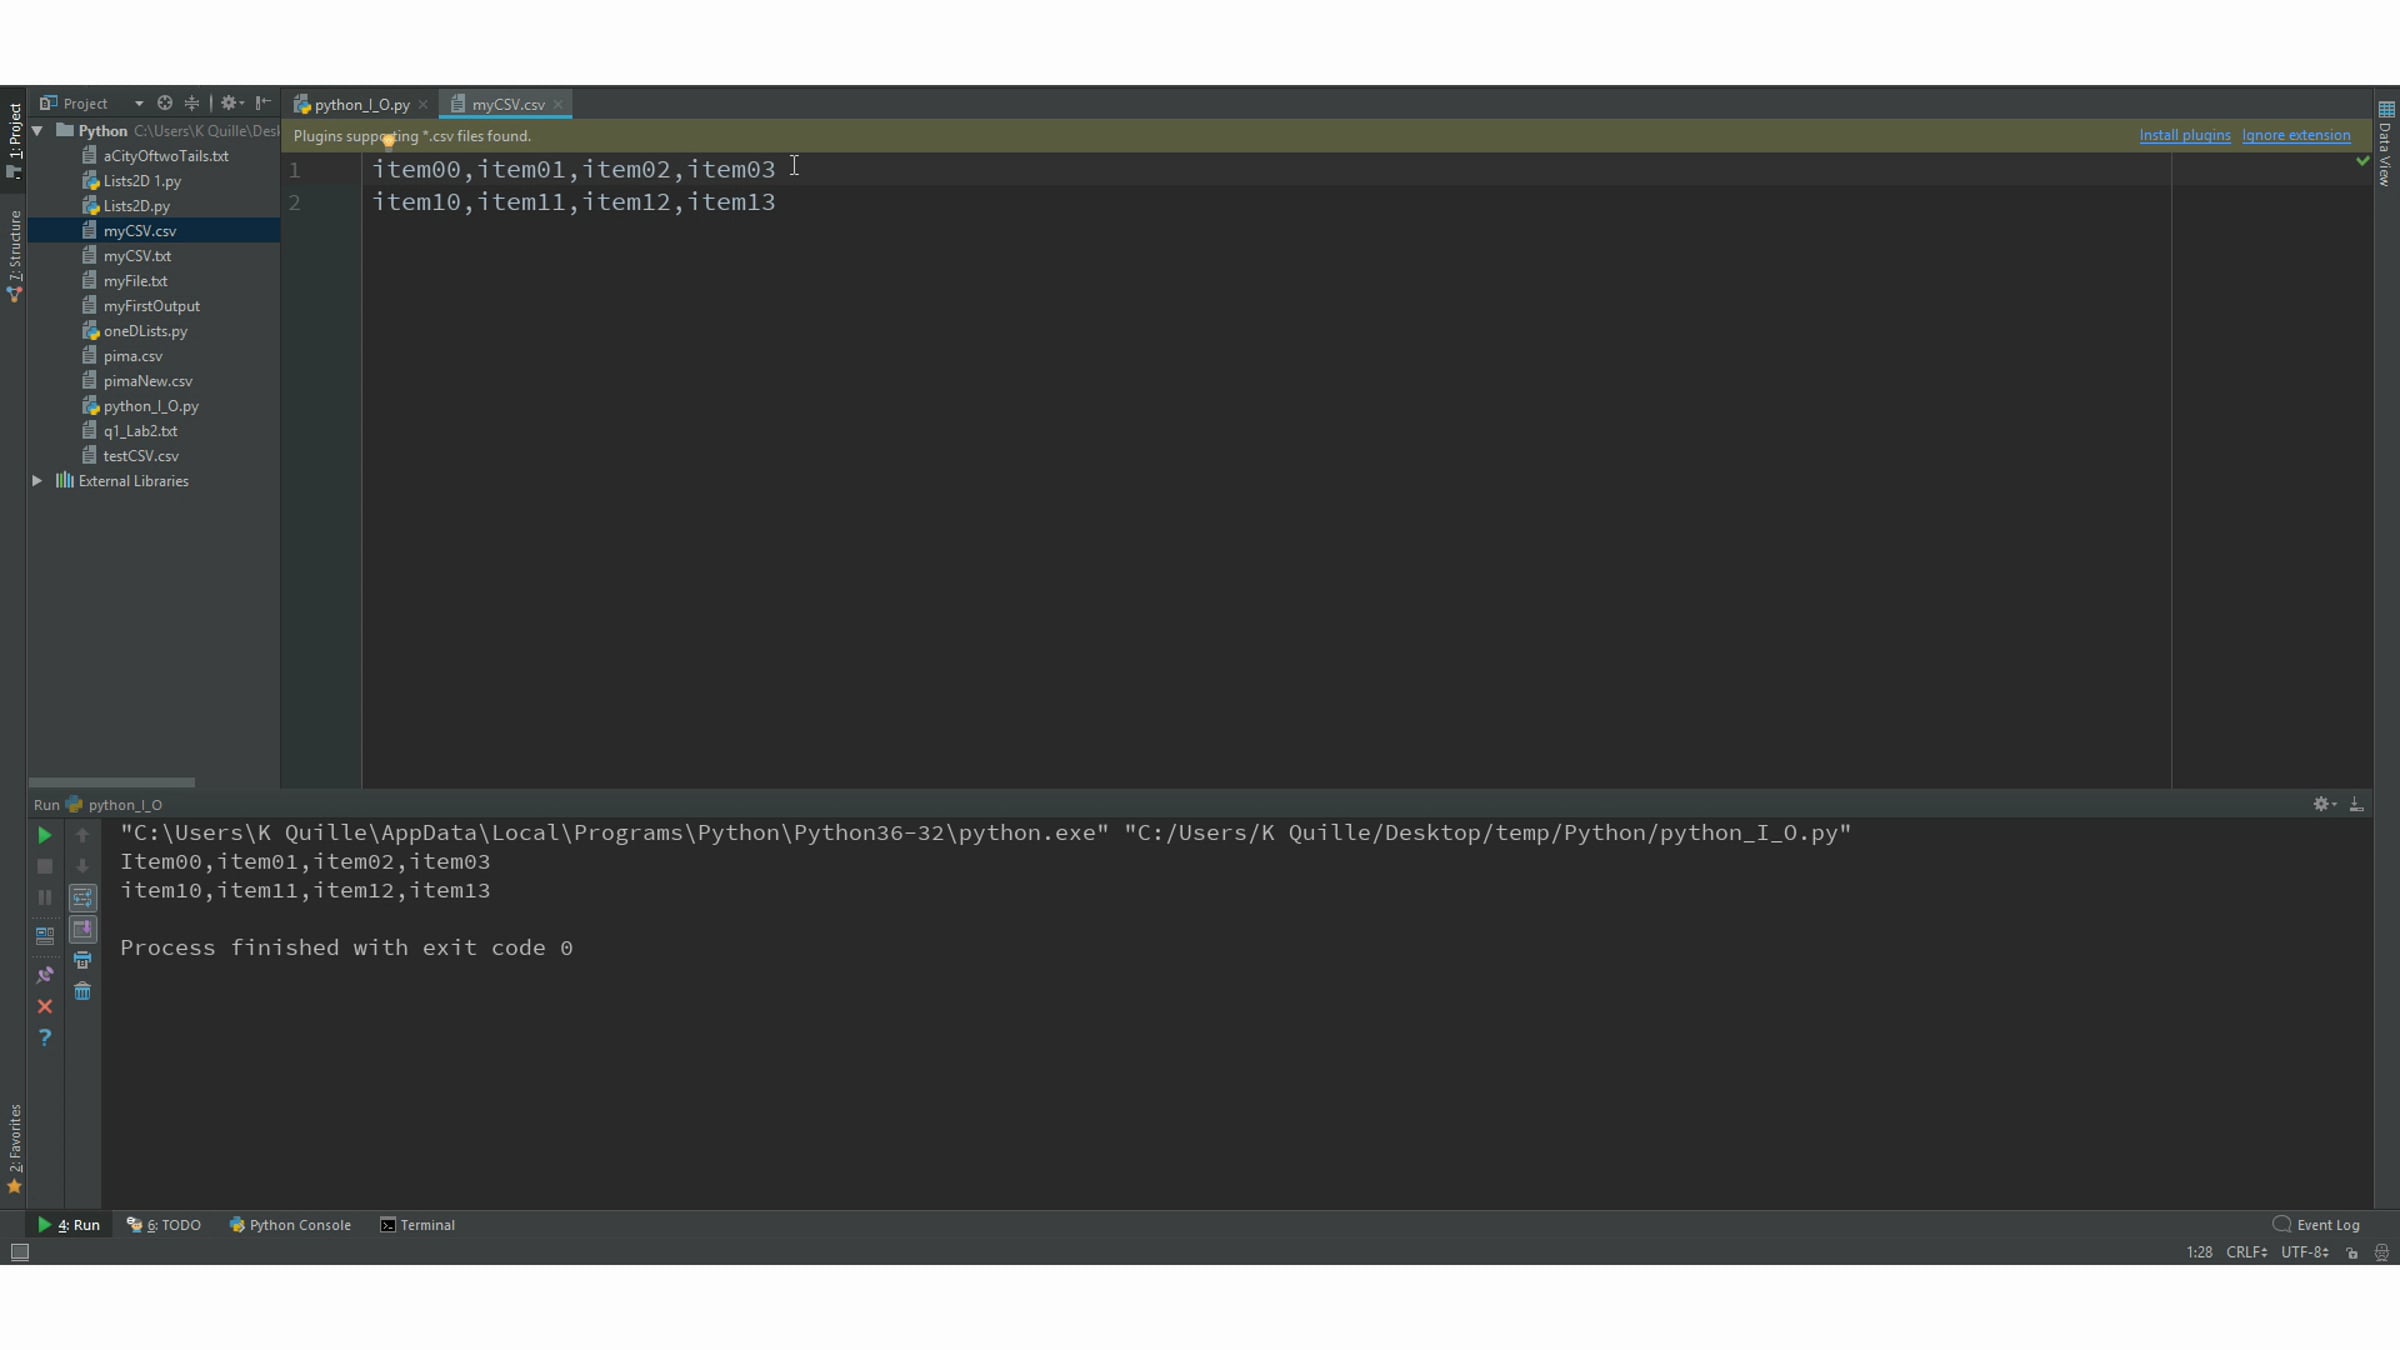Open the 4: Run tool window tab

click(x=68, y=1225)
